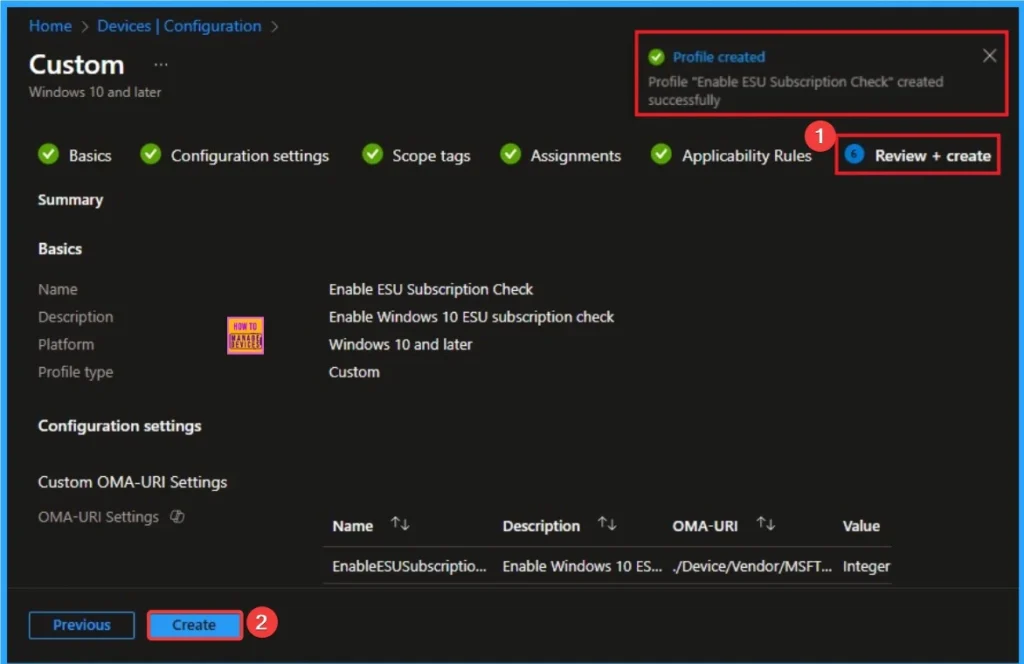Open the Home breadcrumb link
This screenshot has height=664, width=1024.
click(50, 25)
